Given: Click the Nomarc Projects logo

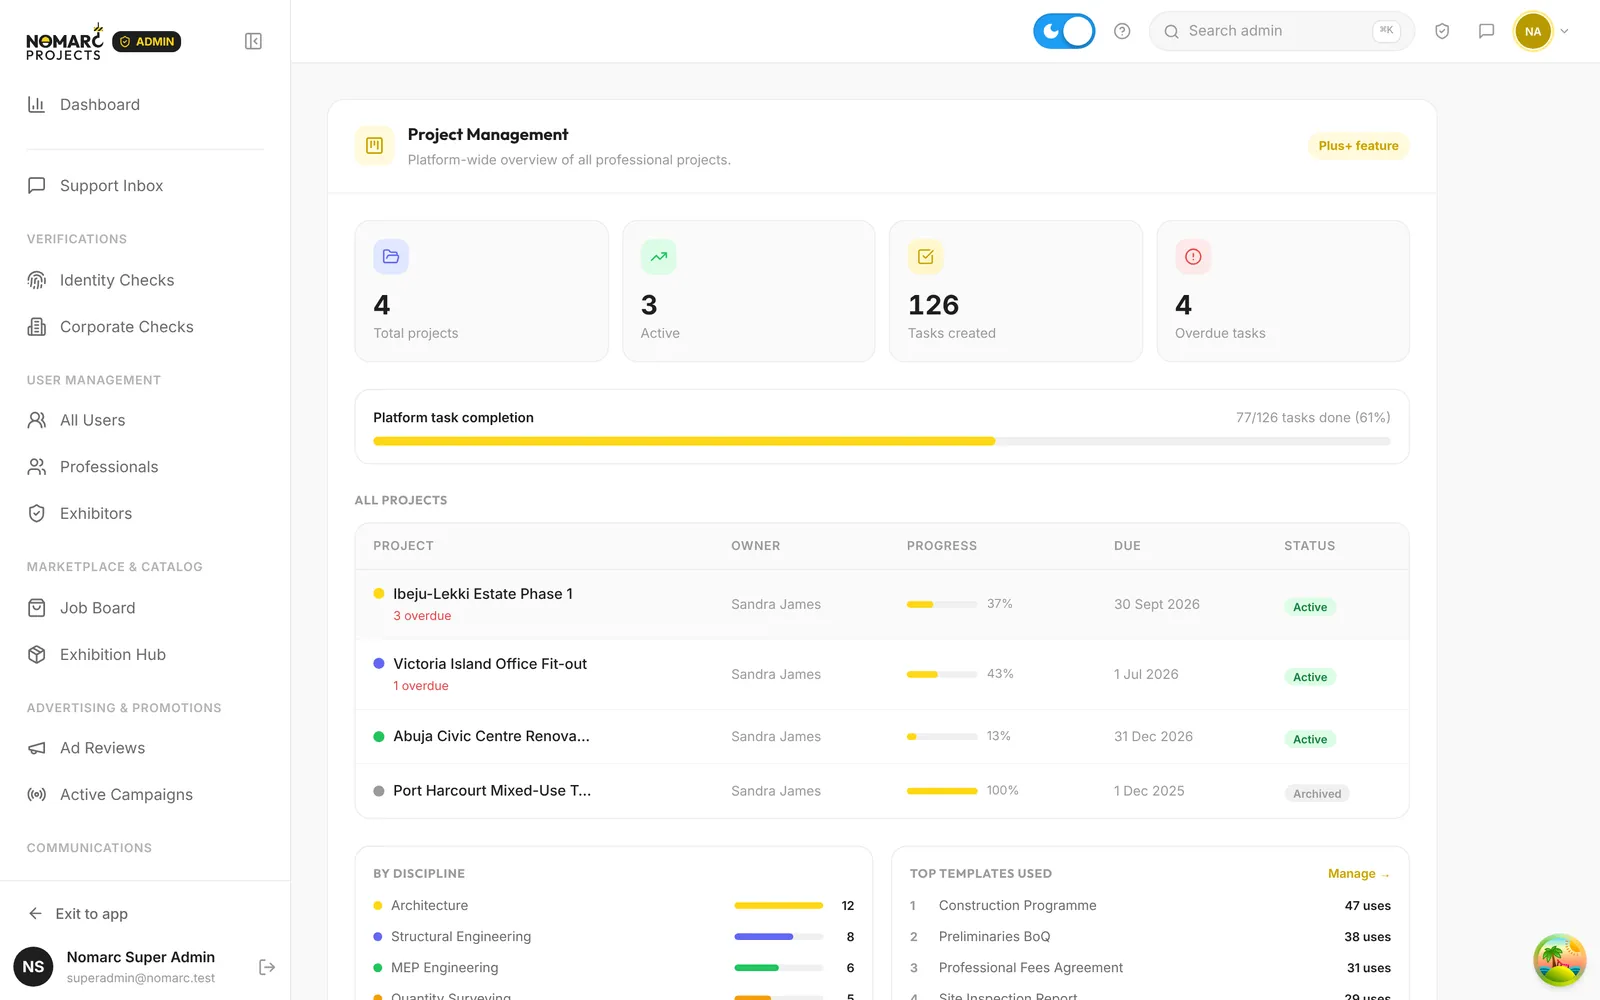Looking at the screenshot, I should [x=64, y=42].
